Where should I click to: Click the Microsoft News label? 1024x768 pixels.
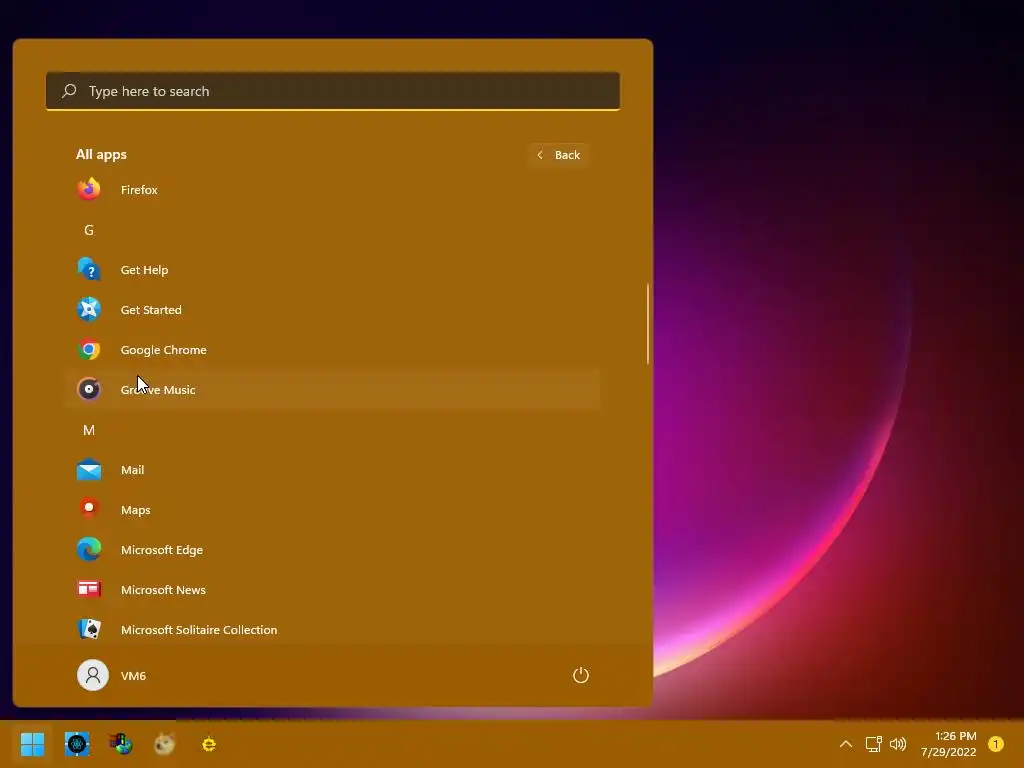pos(163,590)
